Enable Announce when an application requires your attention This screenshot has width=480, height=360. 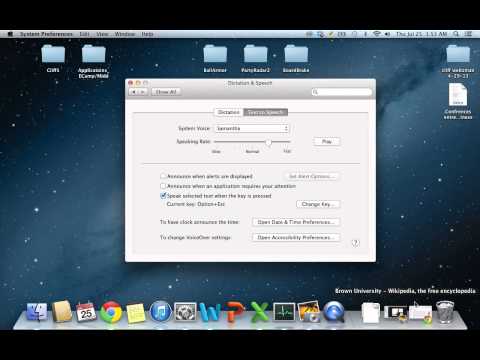pyautogui.click(x=163, y=186)
